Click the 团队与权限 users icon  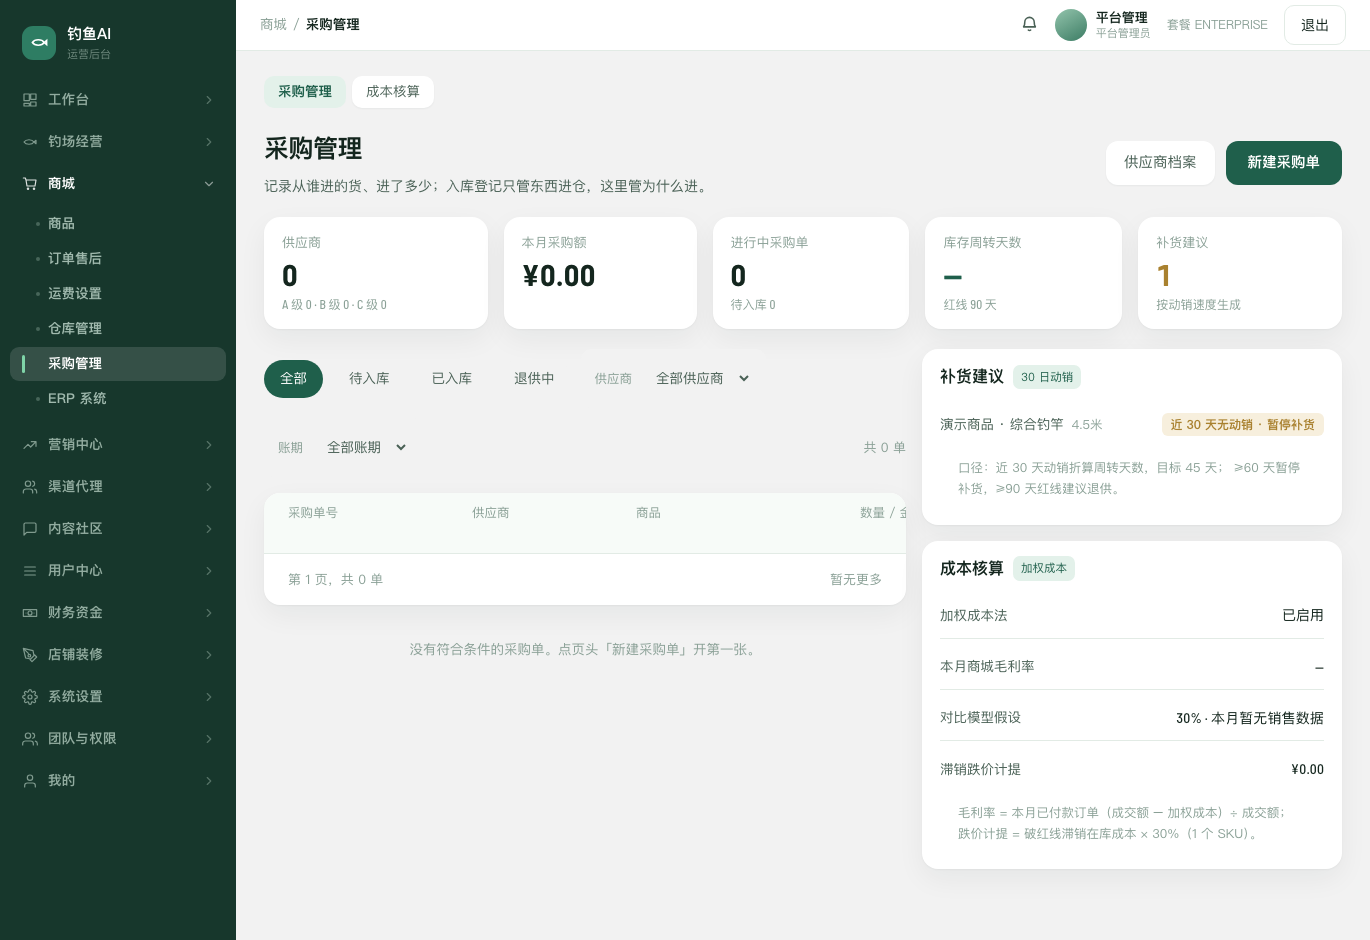tap(30, 739)
